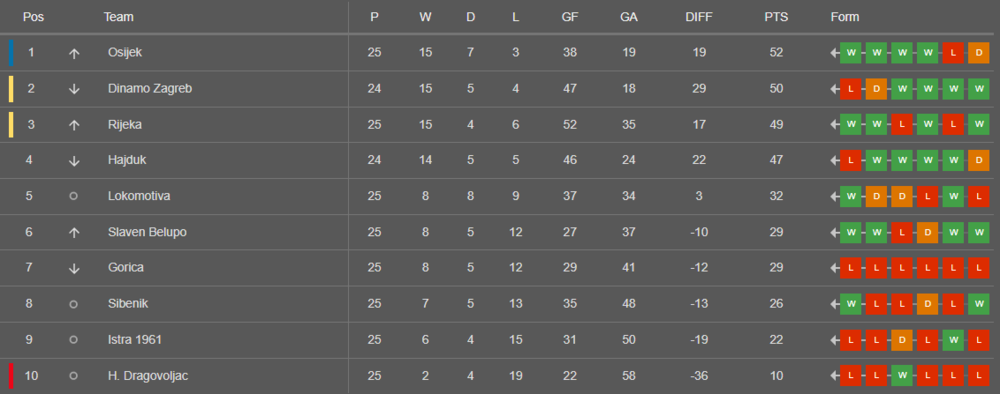Click the red relegation marker at position 10

tap(11, 376)
